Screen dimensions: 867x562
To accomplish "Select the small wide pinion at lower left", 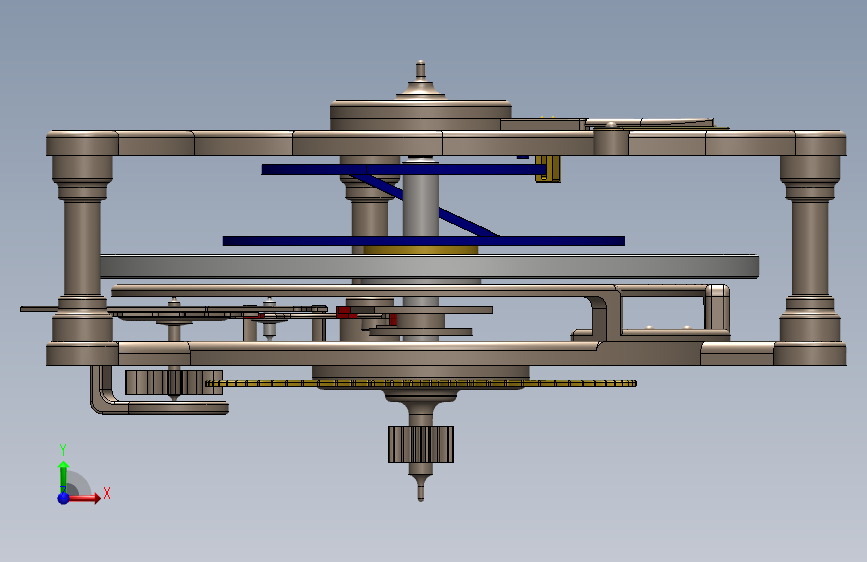I will 174,382.
